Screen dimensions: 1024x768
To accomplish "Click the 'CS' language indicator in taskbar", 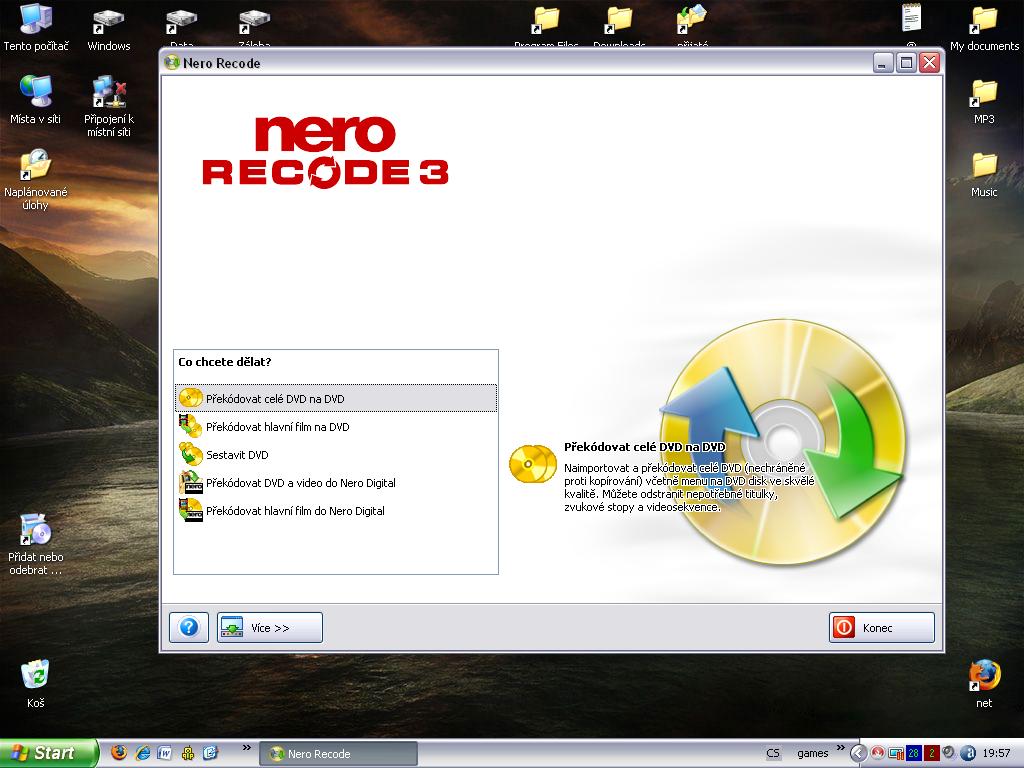I will tap(773, 754).
